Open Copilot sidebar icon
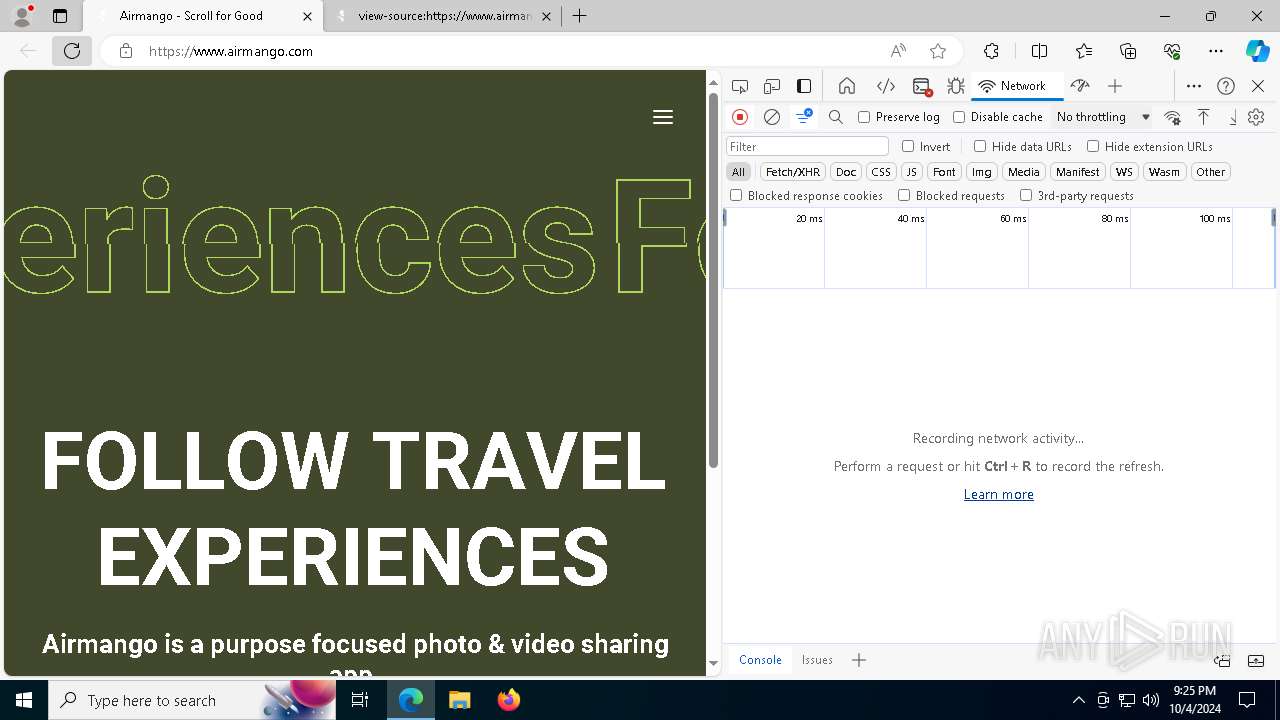This screenshot has width=1280, height=720. [1257, 51]
